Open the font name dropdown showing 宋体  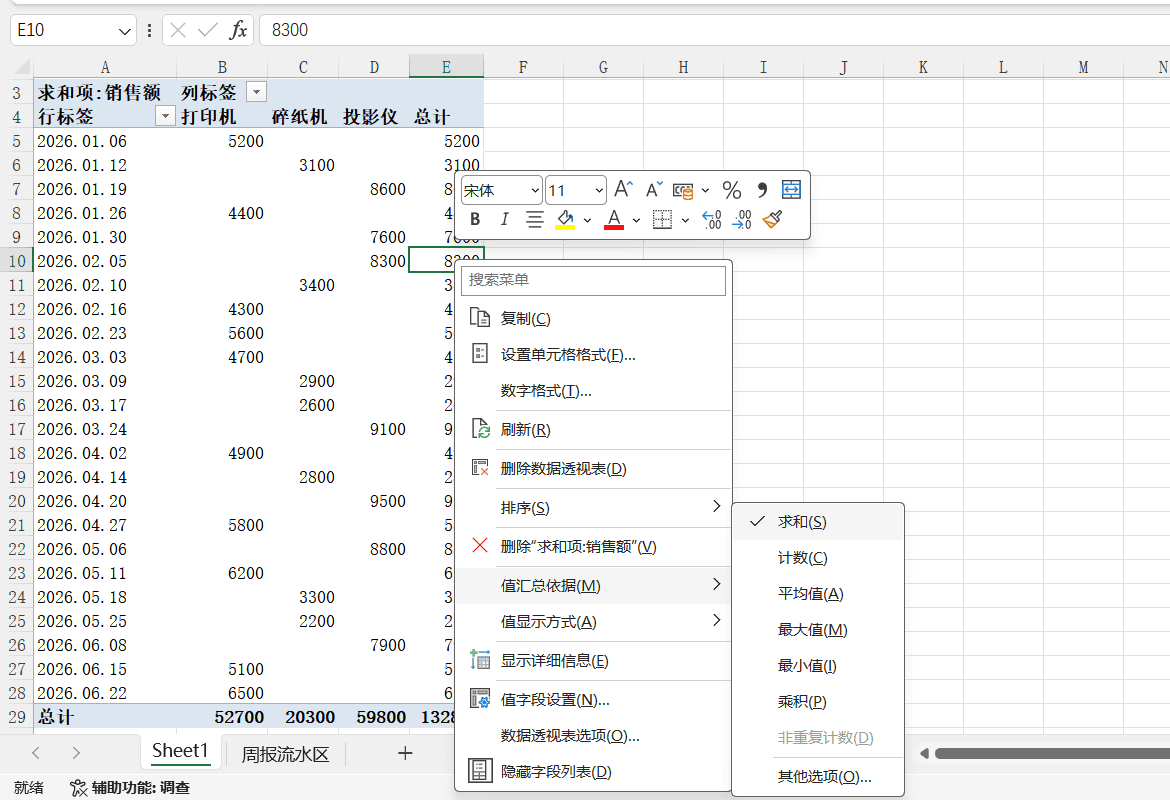[501, 190]
